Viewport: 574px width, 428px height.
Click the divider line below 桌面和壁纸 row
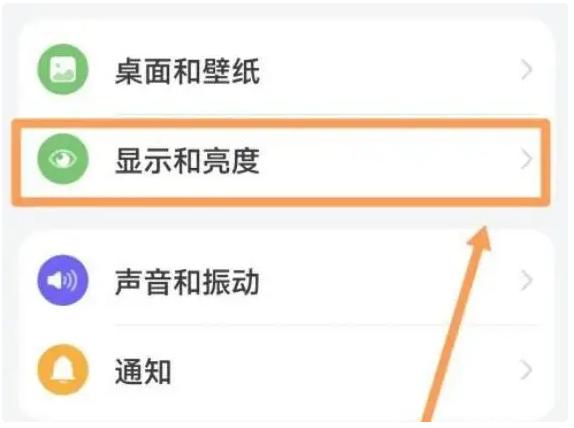(x=328, y=115)
